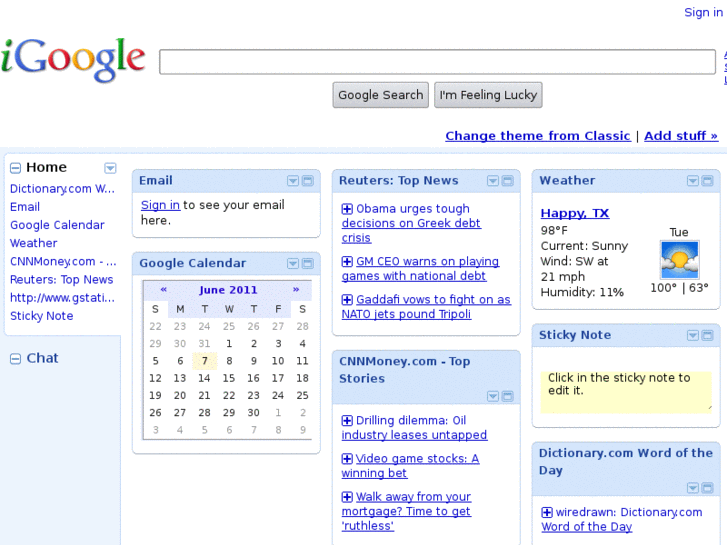Open Change theme from Classic link
The width and height of the screenshot is (727, 545).
pos(538,136)
